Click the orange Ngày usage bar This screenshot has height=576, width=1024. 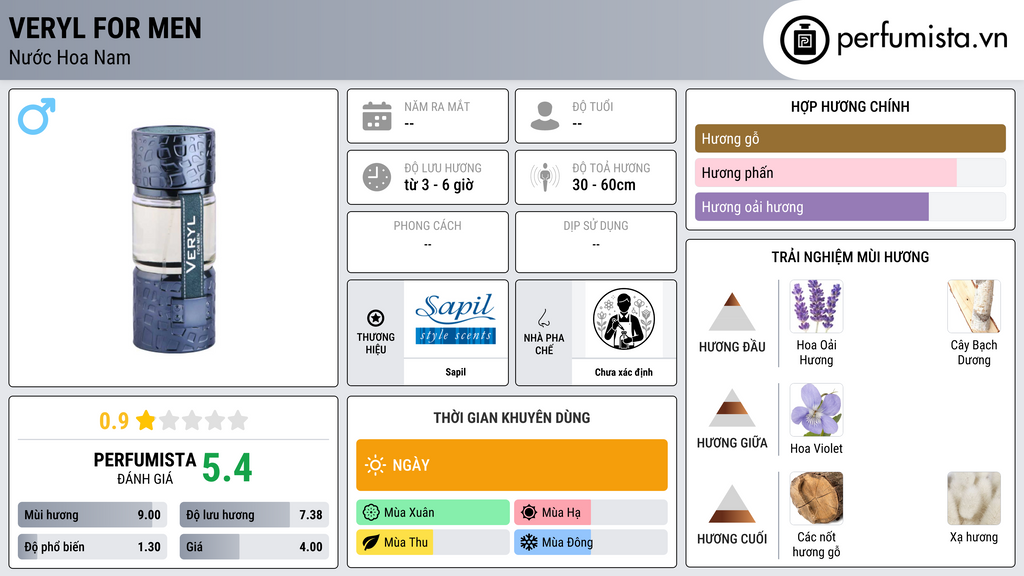tap(512, 465)
